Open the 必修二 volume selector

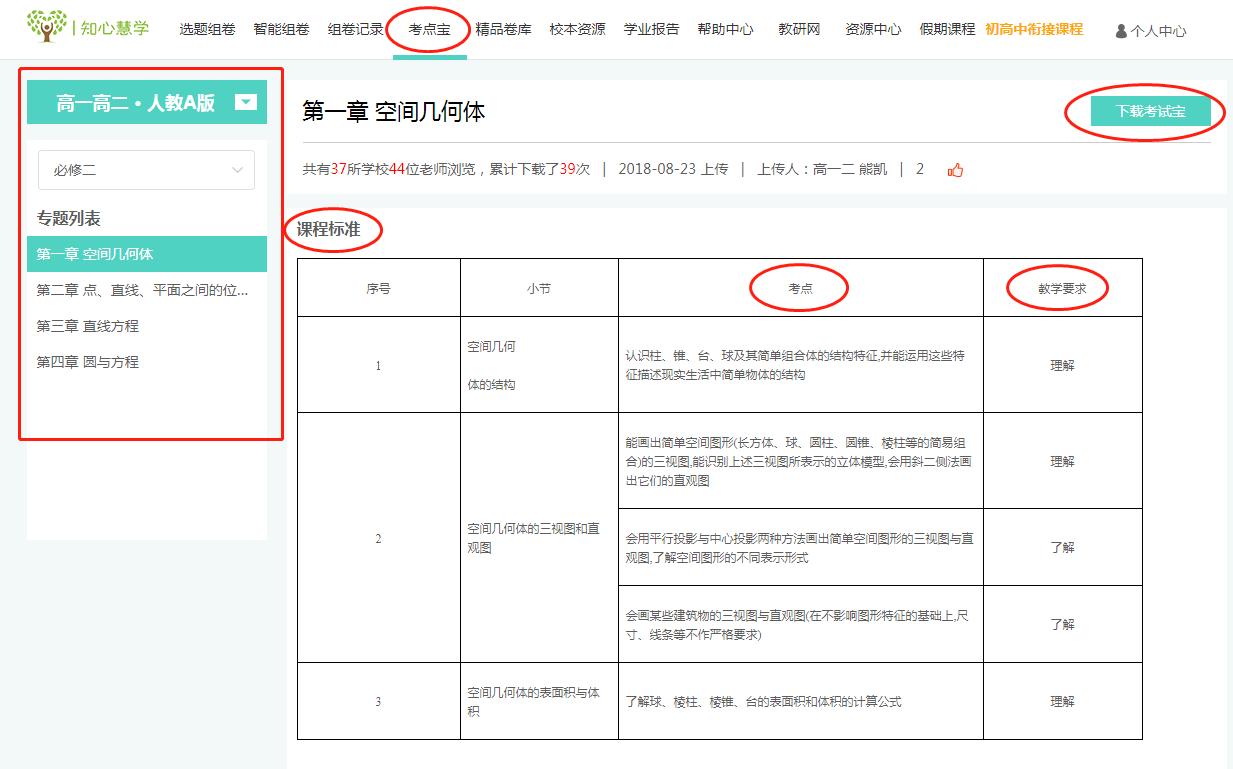pos(145,170)
